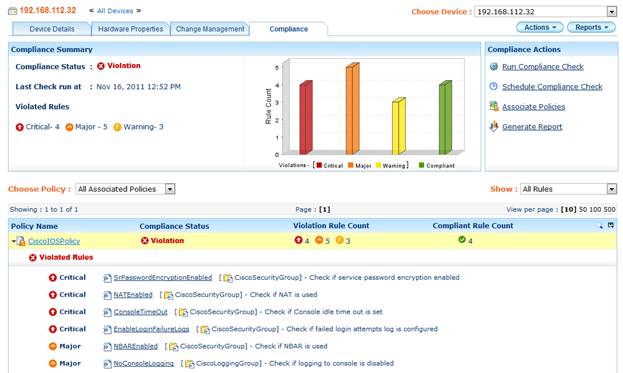623x373 pixels.
Task: Click the Violated Rules section red icon
Action: 33,258
